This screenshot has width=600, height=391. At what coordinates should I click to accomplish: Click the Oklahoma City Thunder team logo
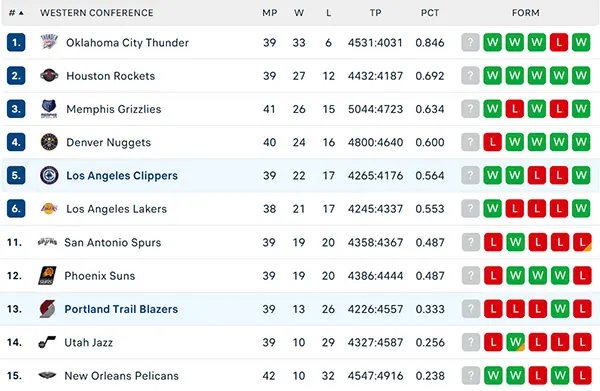(49, 42)
